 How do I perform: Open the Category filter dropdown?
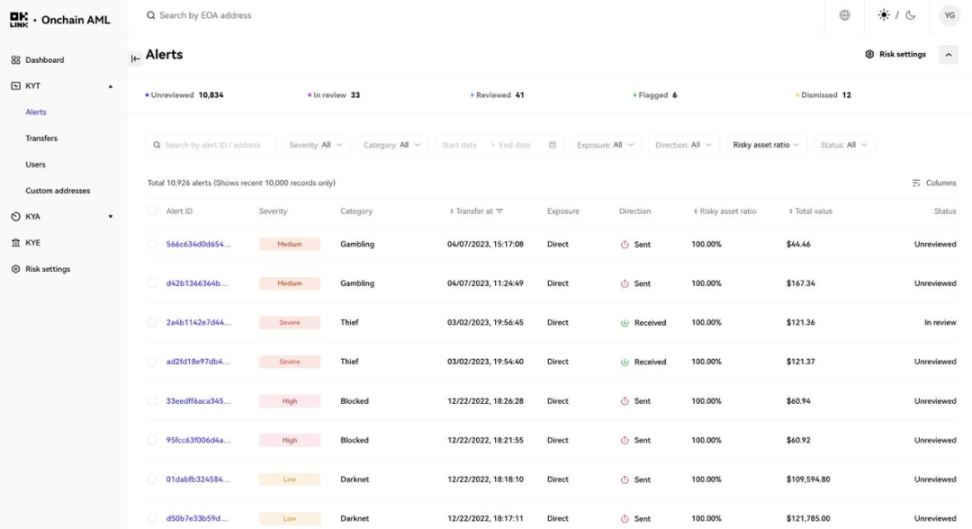(392, 145)
